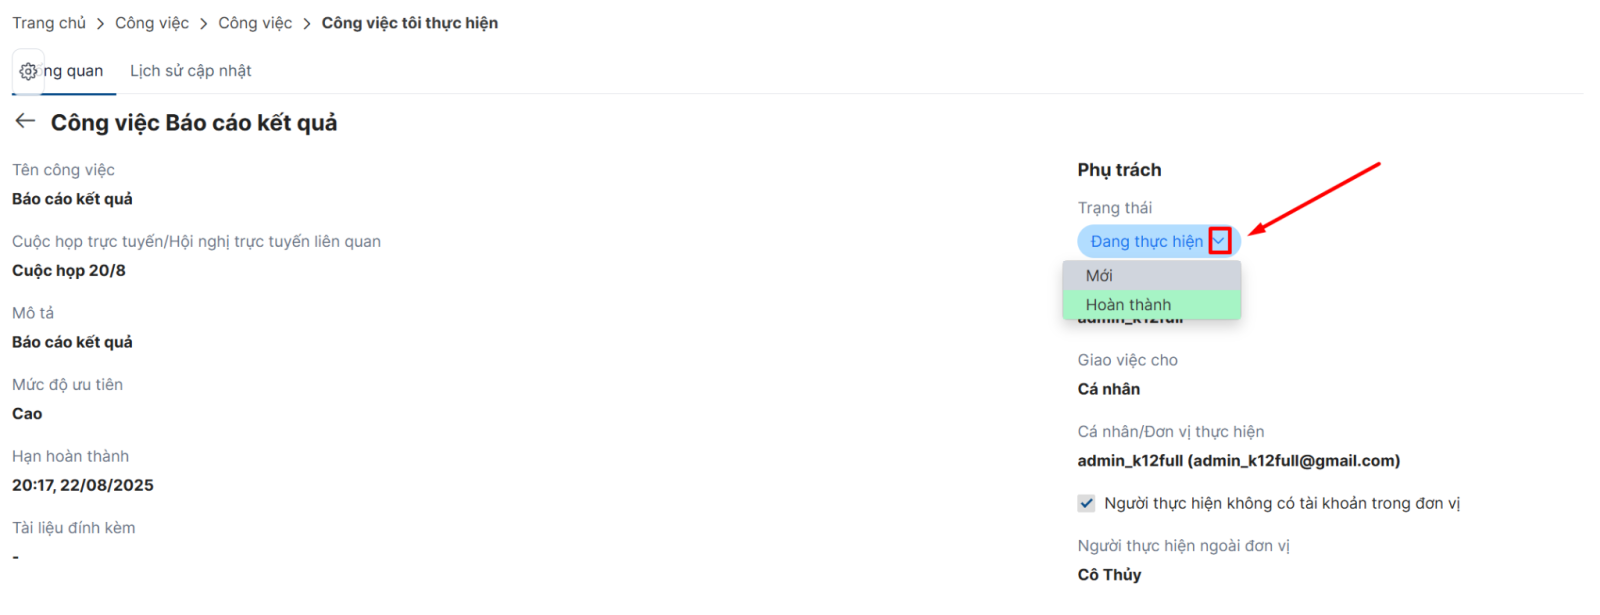The image size is (1600, 615).
Task: Open the first 'Công việc' breadcrumb link
Action: (152, 23)
